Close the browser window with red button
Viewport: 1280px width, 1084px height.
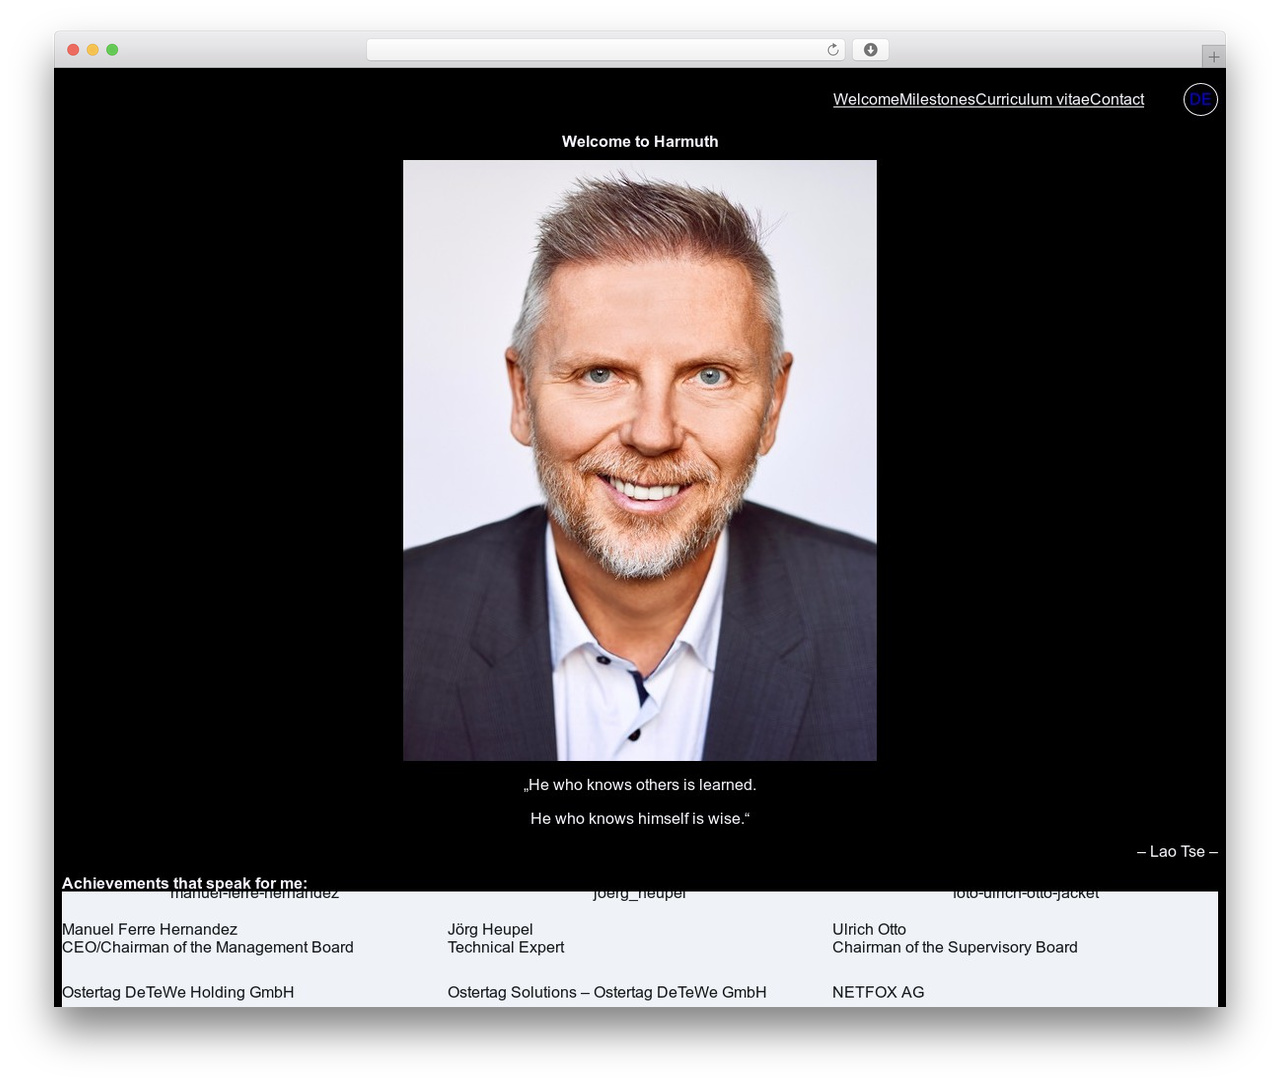73,50
